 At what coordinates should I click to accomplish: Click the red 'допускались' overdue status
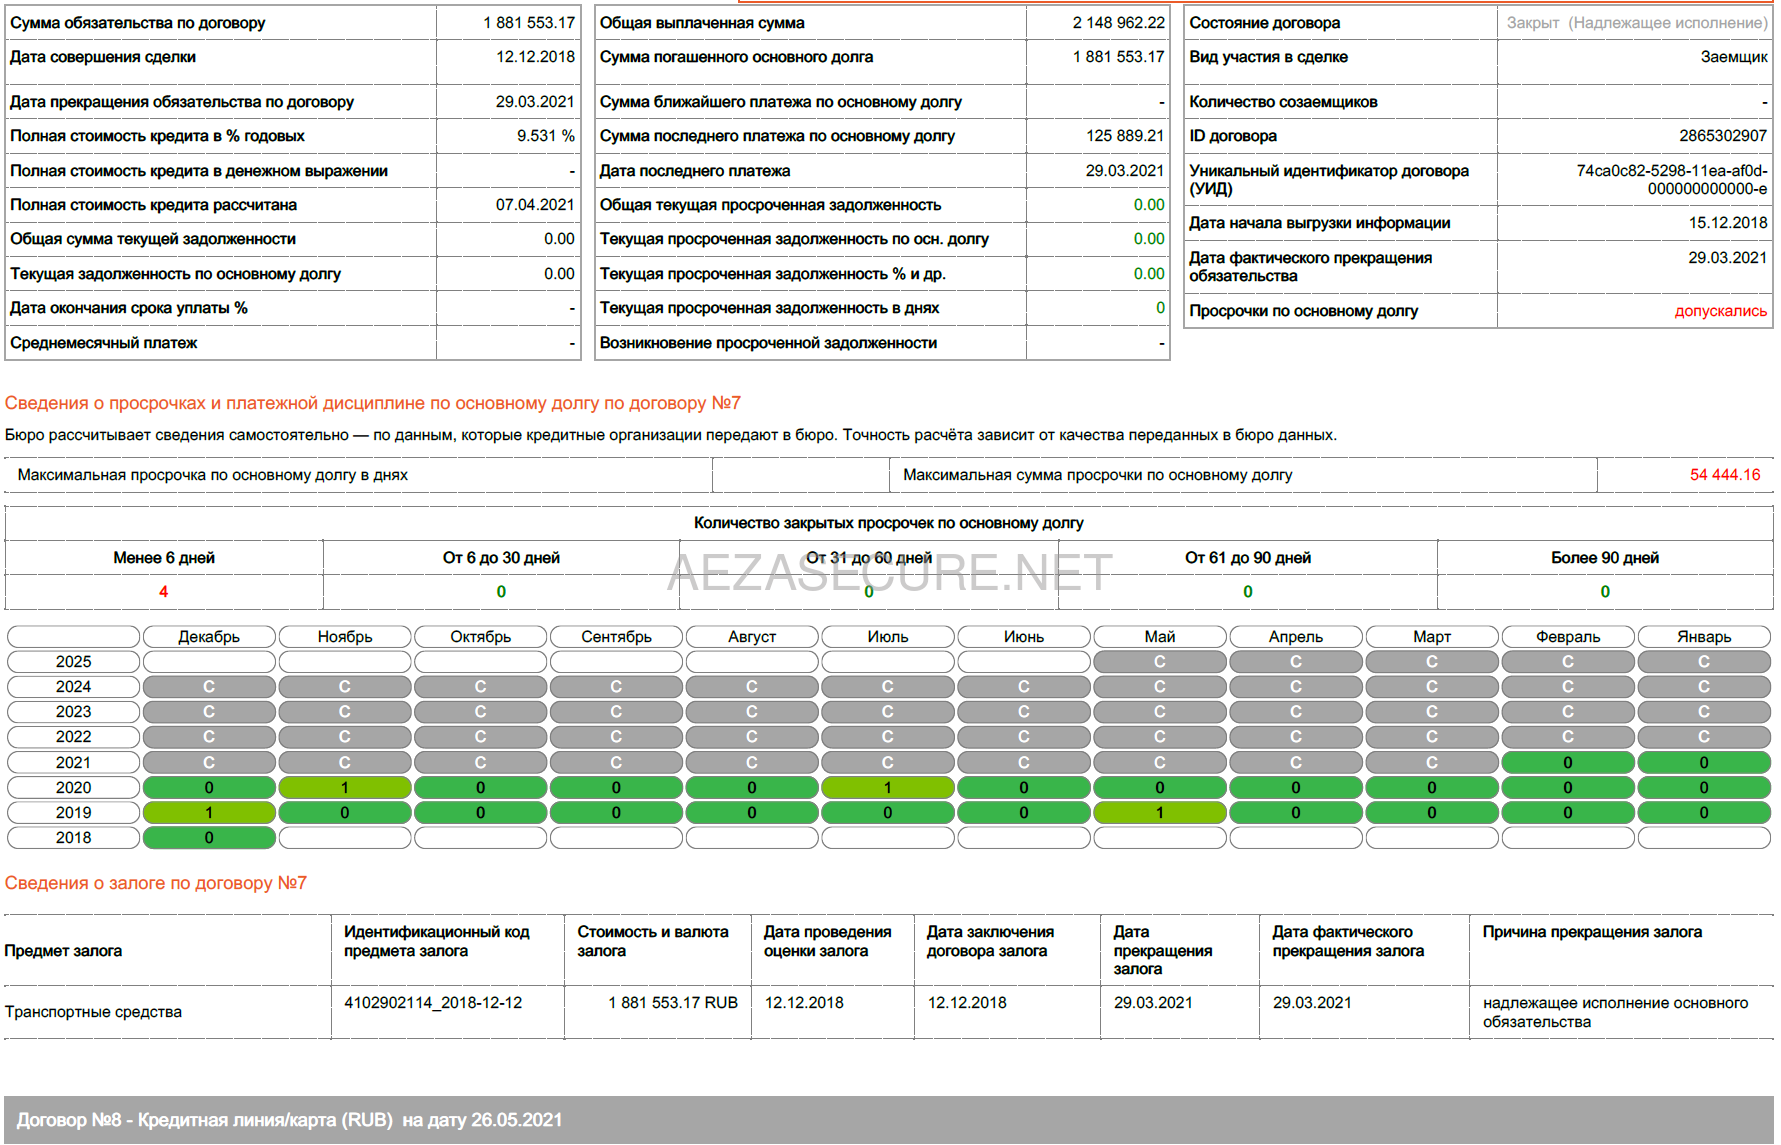coord(1721,311)
